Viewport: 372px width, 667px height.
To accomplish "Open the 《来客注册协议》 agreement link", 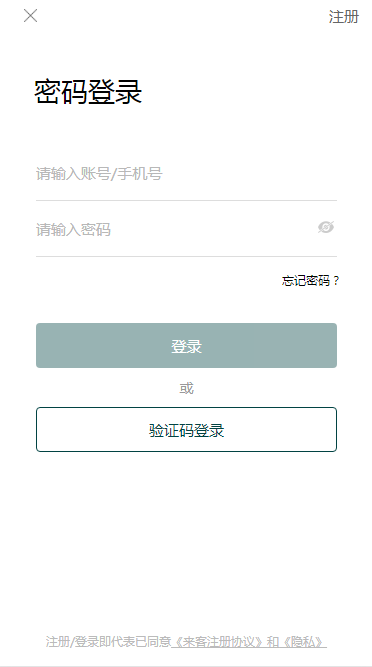I will coord(219,641).
